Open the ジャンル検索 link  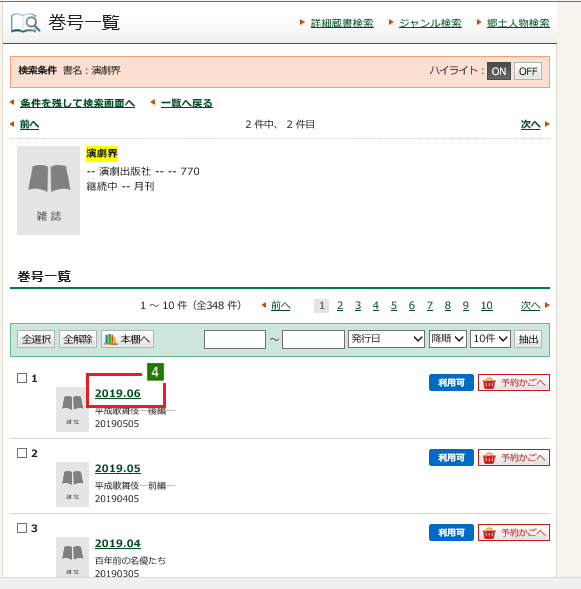[x=430, y=23]
